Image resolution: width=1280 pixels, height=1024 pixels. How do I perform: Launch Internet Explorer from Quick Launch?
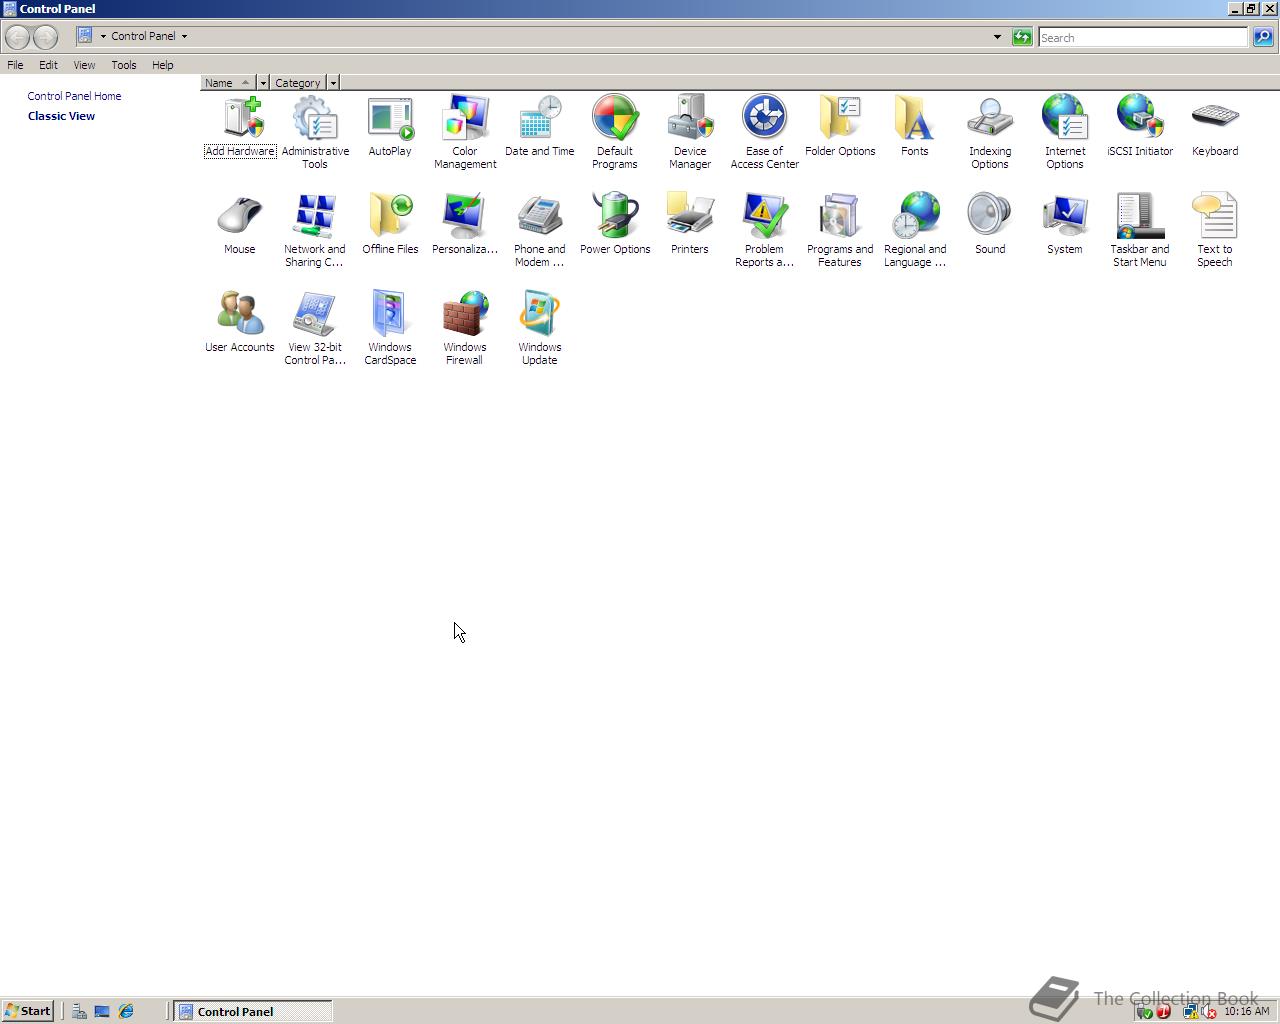pos(126,1011)
